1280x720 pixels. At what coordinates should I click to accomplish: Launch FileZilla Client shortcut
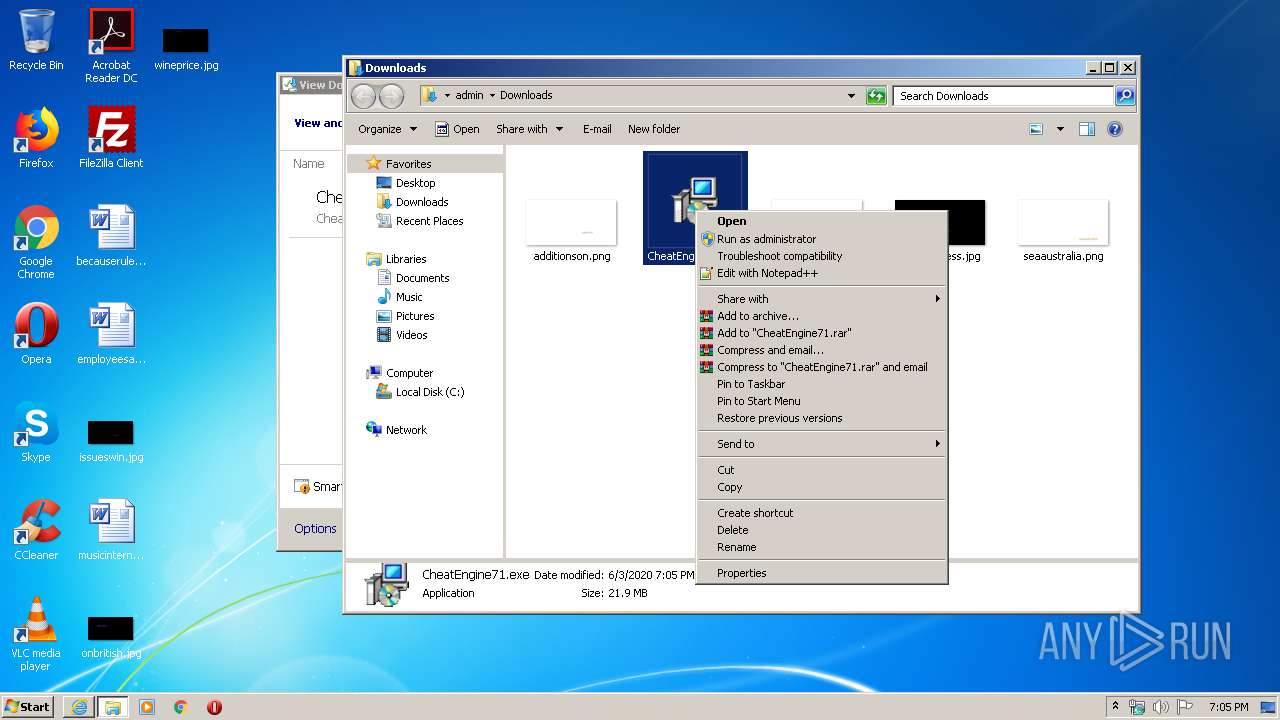111,138
